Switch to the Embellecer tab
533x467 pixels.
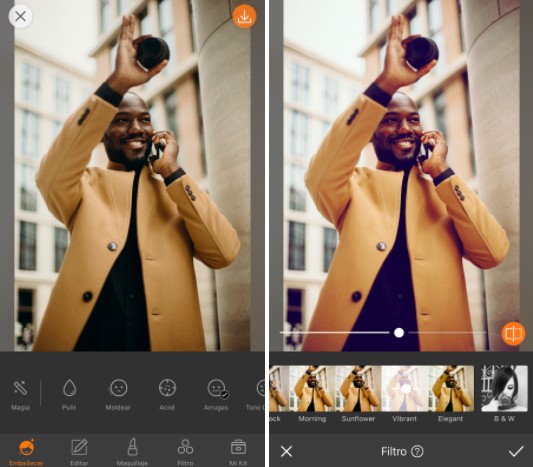coord(27,452)
